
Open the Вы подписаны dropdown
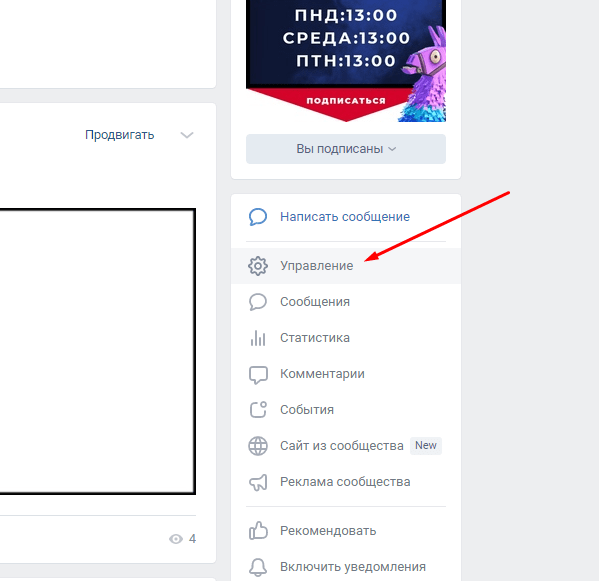coord(346,149)
